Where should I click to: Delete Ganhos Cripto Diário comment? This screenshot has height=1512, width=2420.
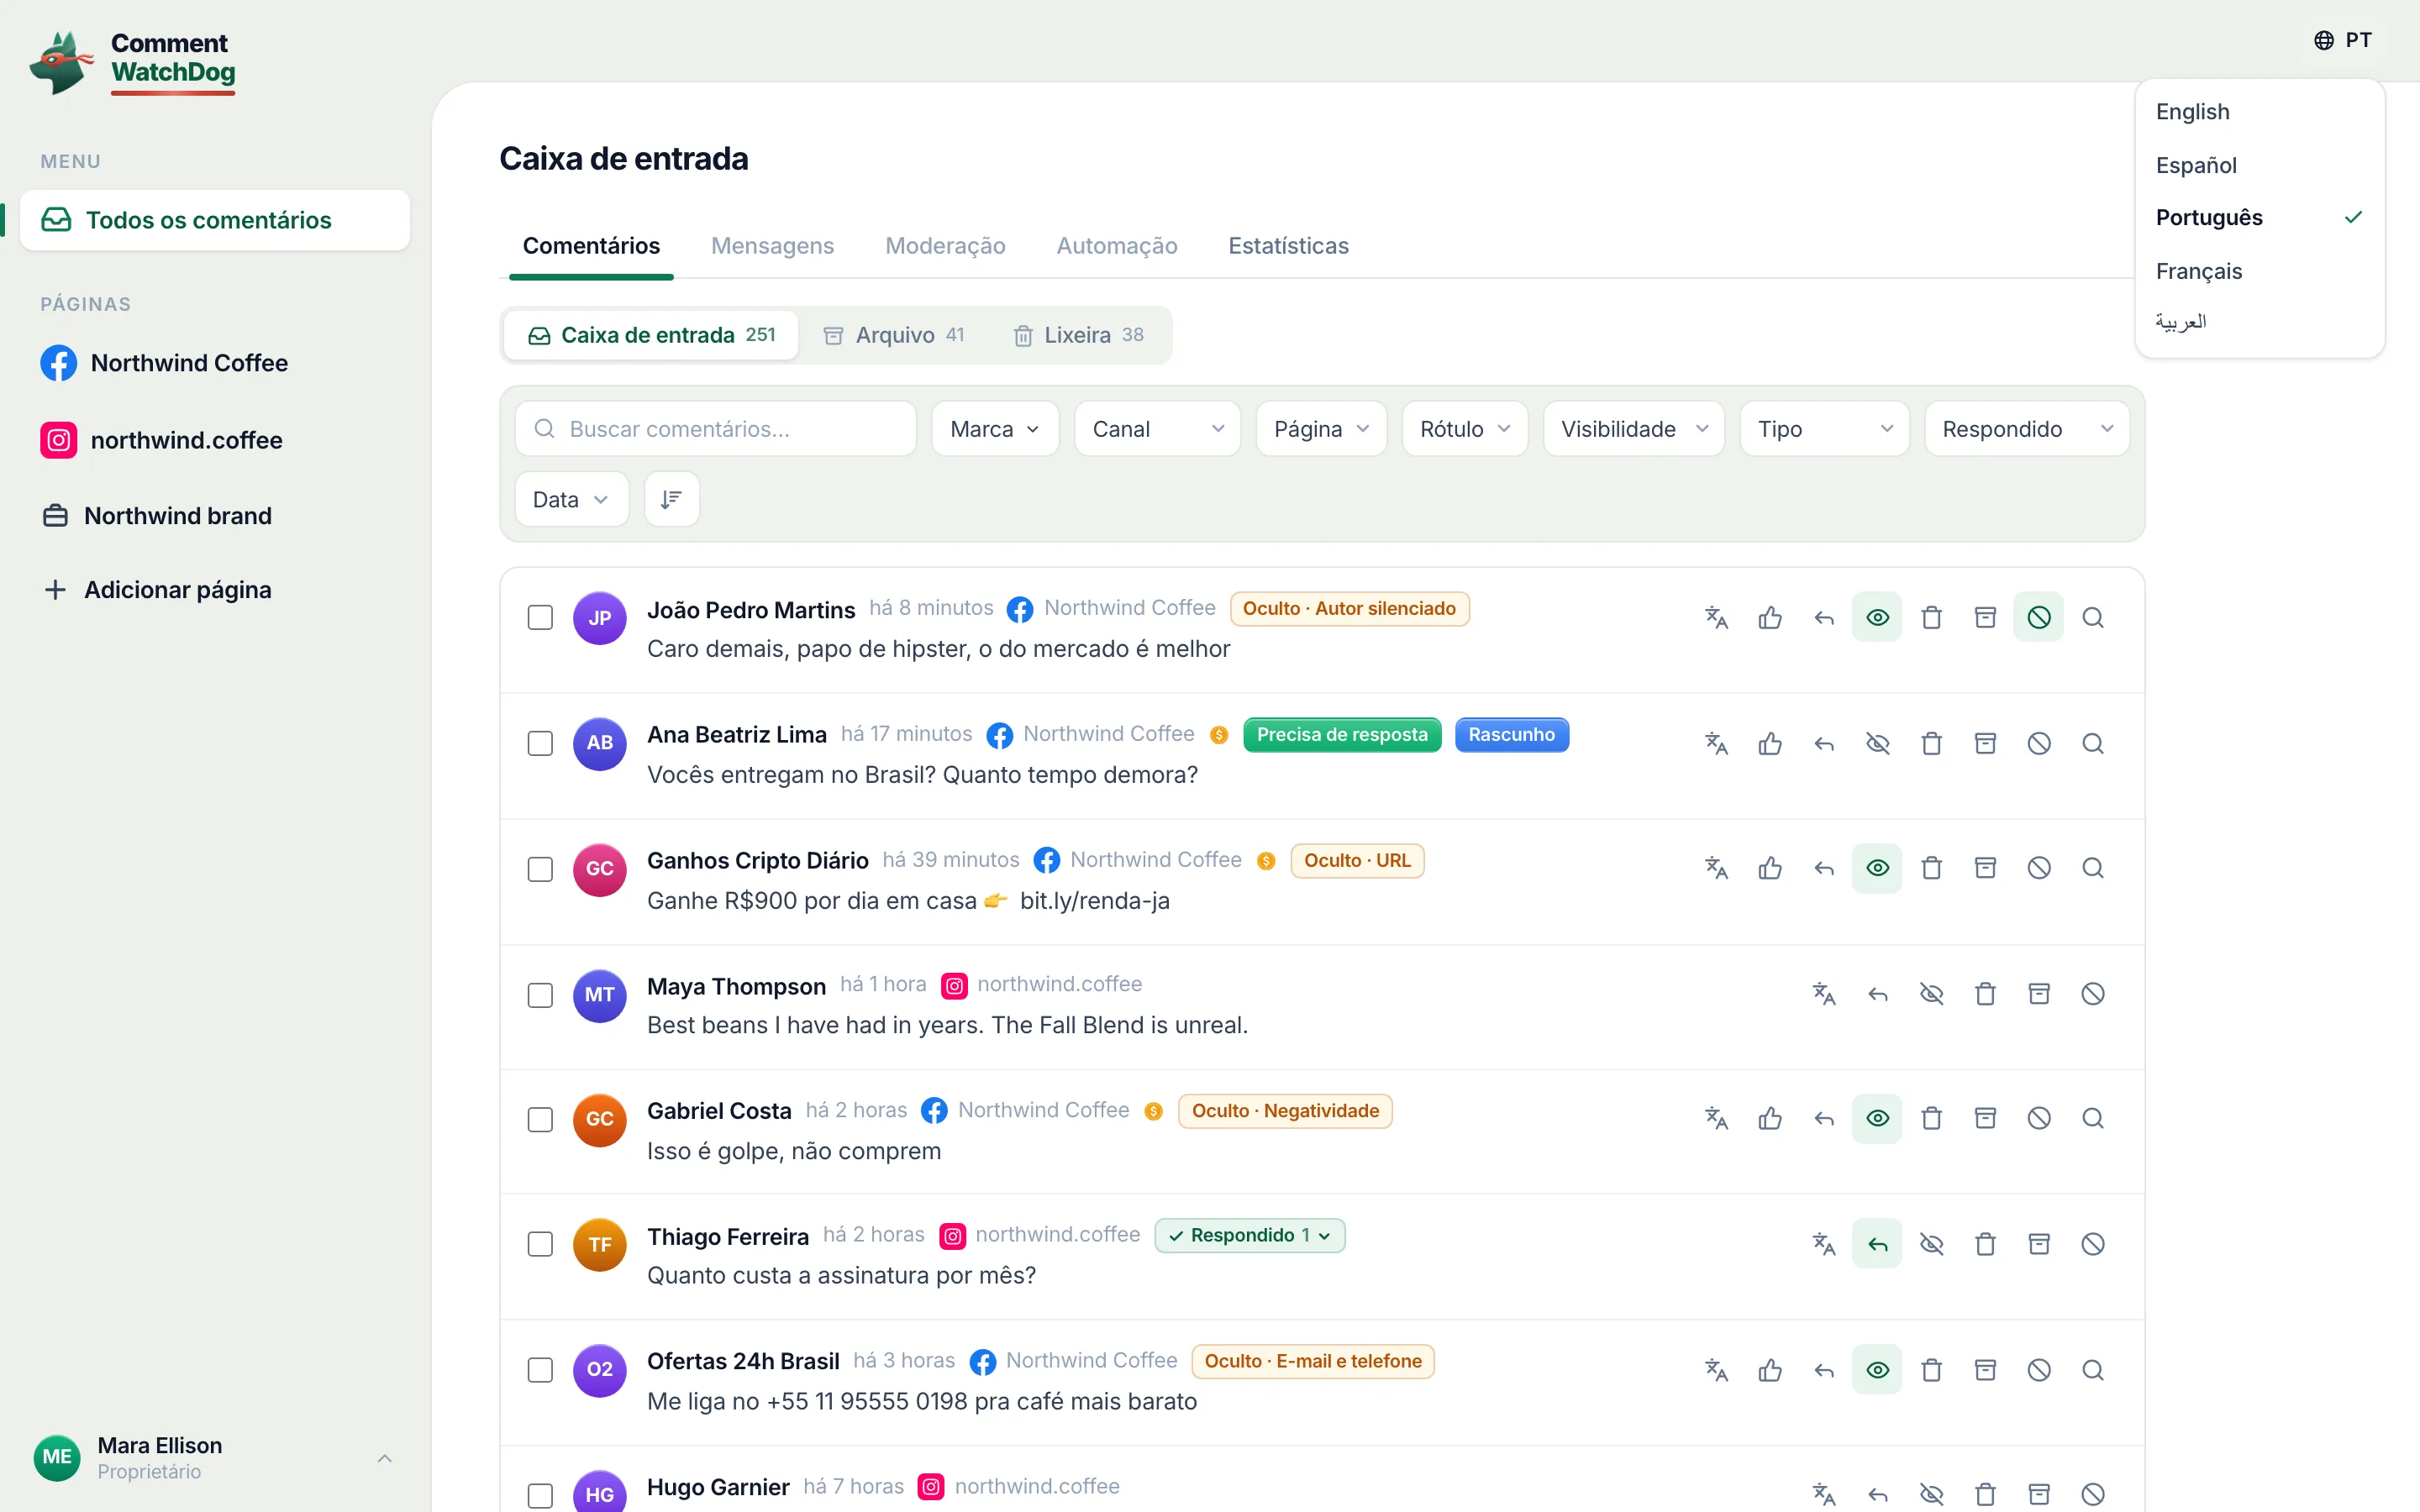coord(1931,868)
